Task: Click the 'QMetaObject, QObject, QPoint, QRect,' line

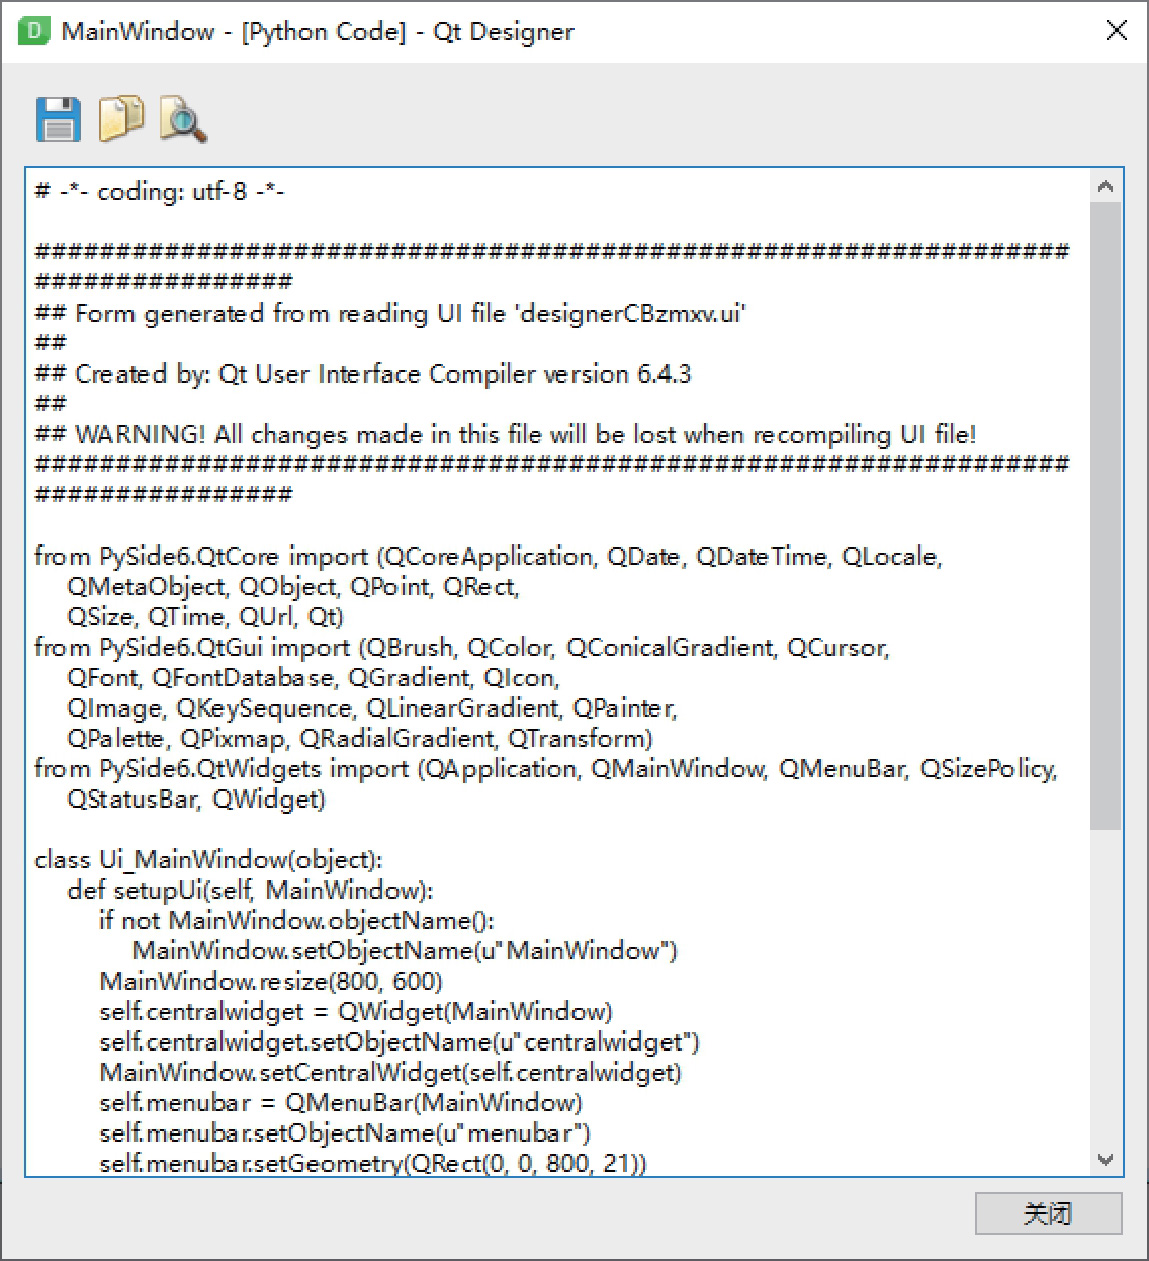Action: pyautogui.click(x=294, y=586)
